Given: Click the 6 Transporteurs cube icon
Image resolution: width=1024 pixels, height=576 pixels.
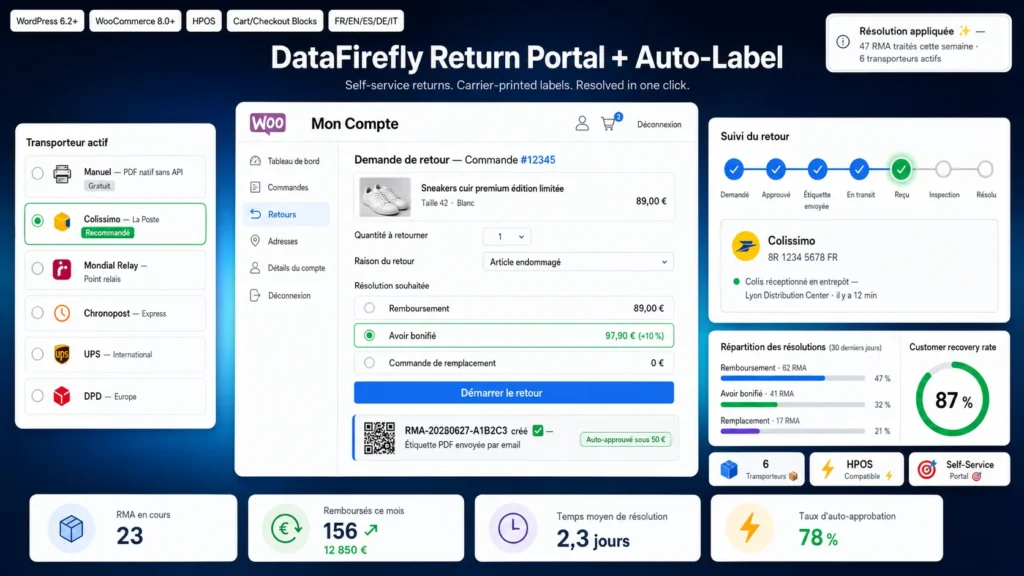Looking at the screenshot, I should coord(729,469).
